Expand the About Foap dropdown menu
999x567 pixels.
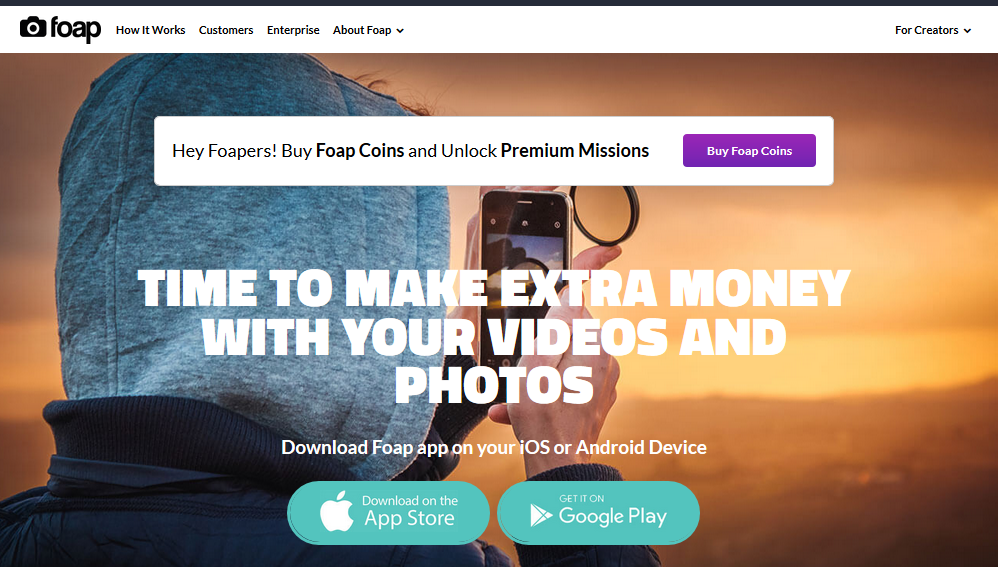(x=368, y=30)
